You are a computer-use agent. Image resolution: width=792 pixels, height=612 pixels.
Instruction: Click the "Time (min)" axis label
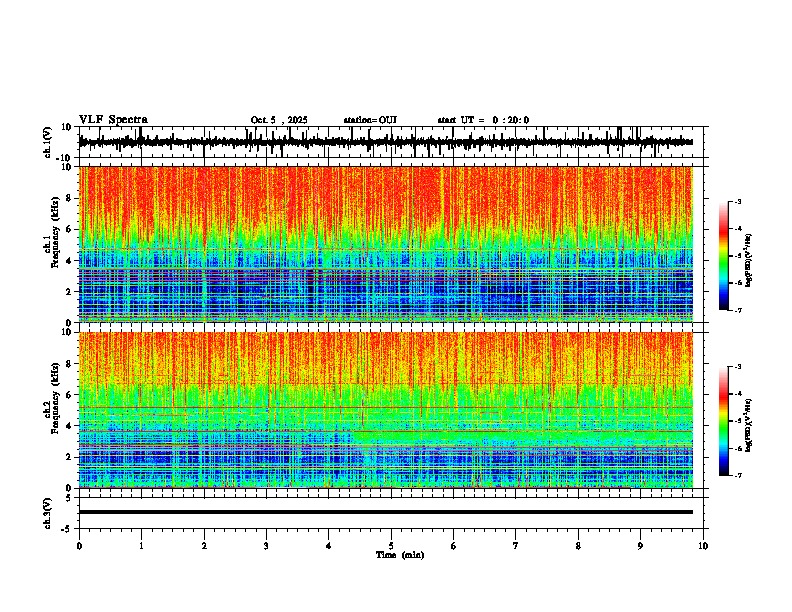coord(400,555)
